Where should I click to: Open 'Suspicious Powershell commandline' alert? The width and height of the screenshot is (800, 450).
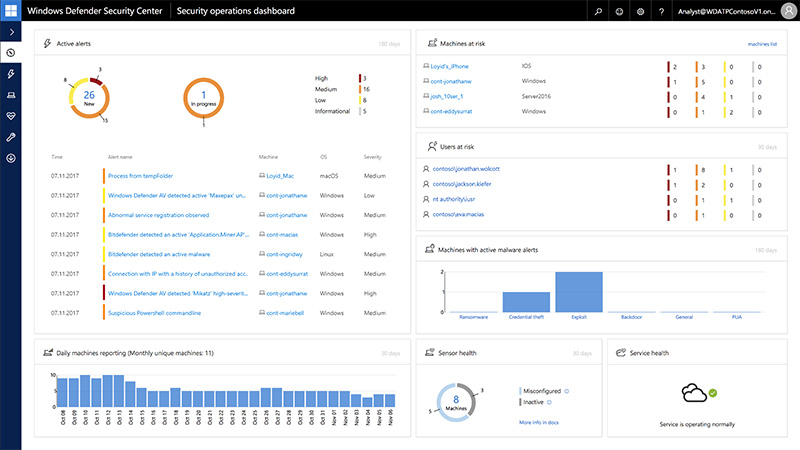[154, 313]
